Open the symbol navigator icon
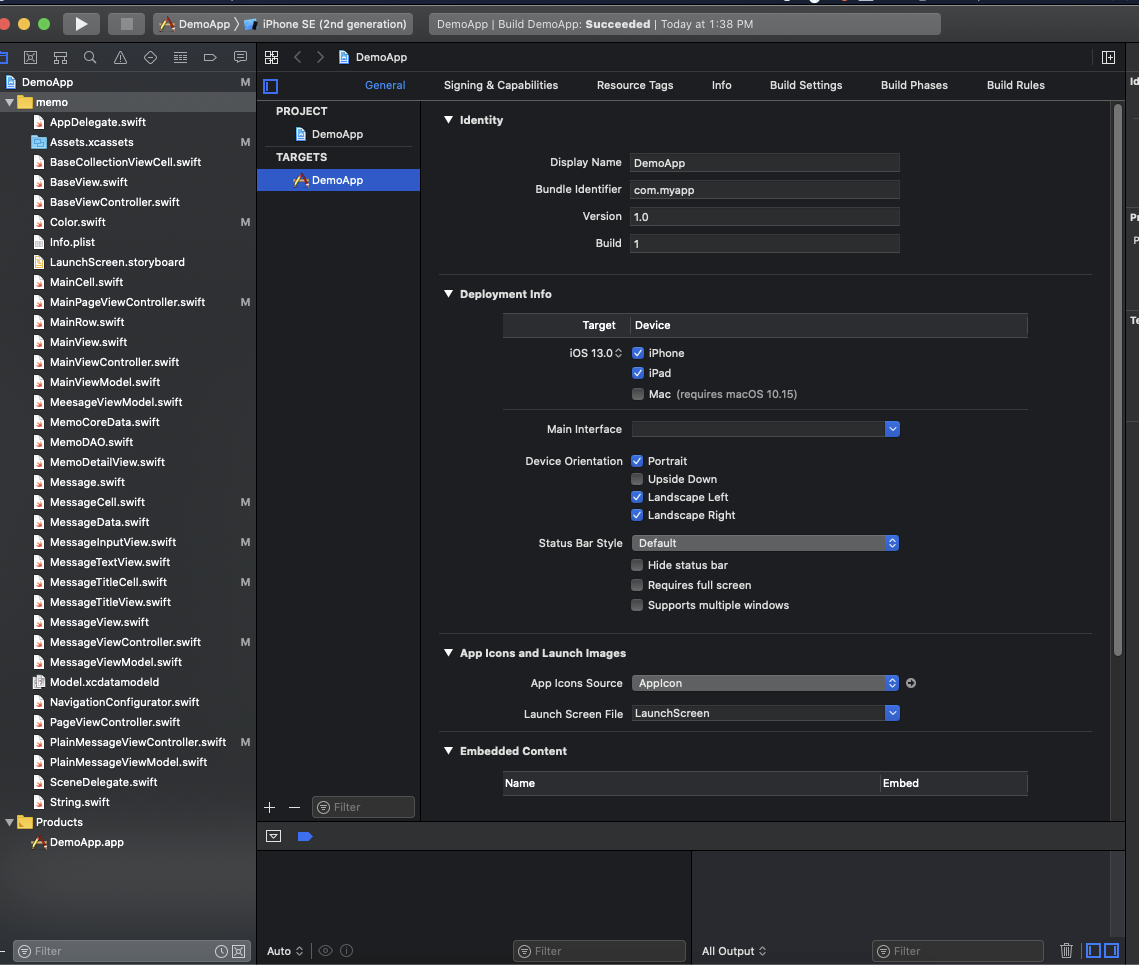 pos(60,57)
